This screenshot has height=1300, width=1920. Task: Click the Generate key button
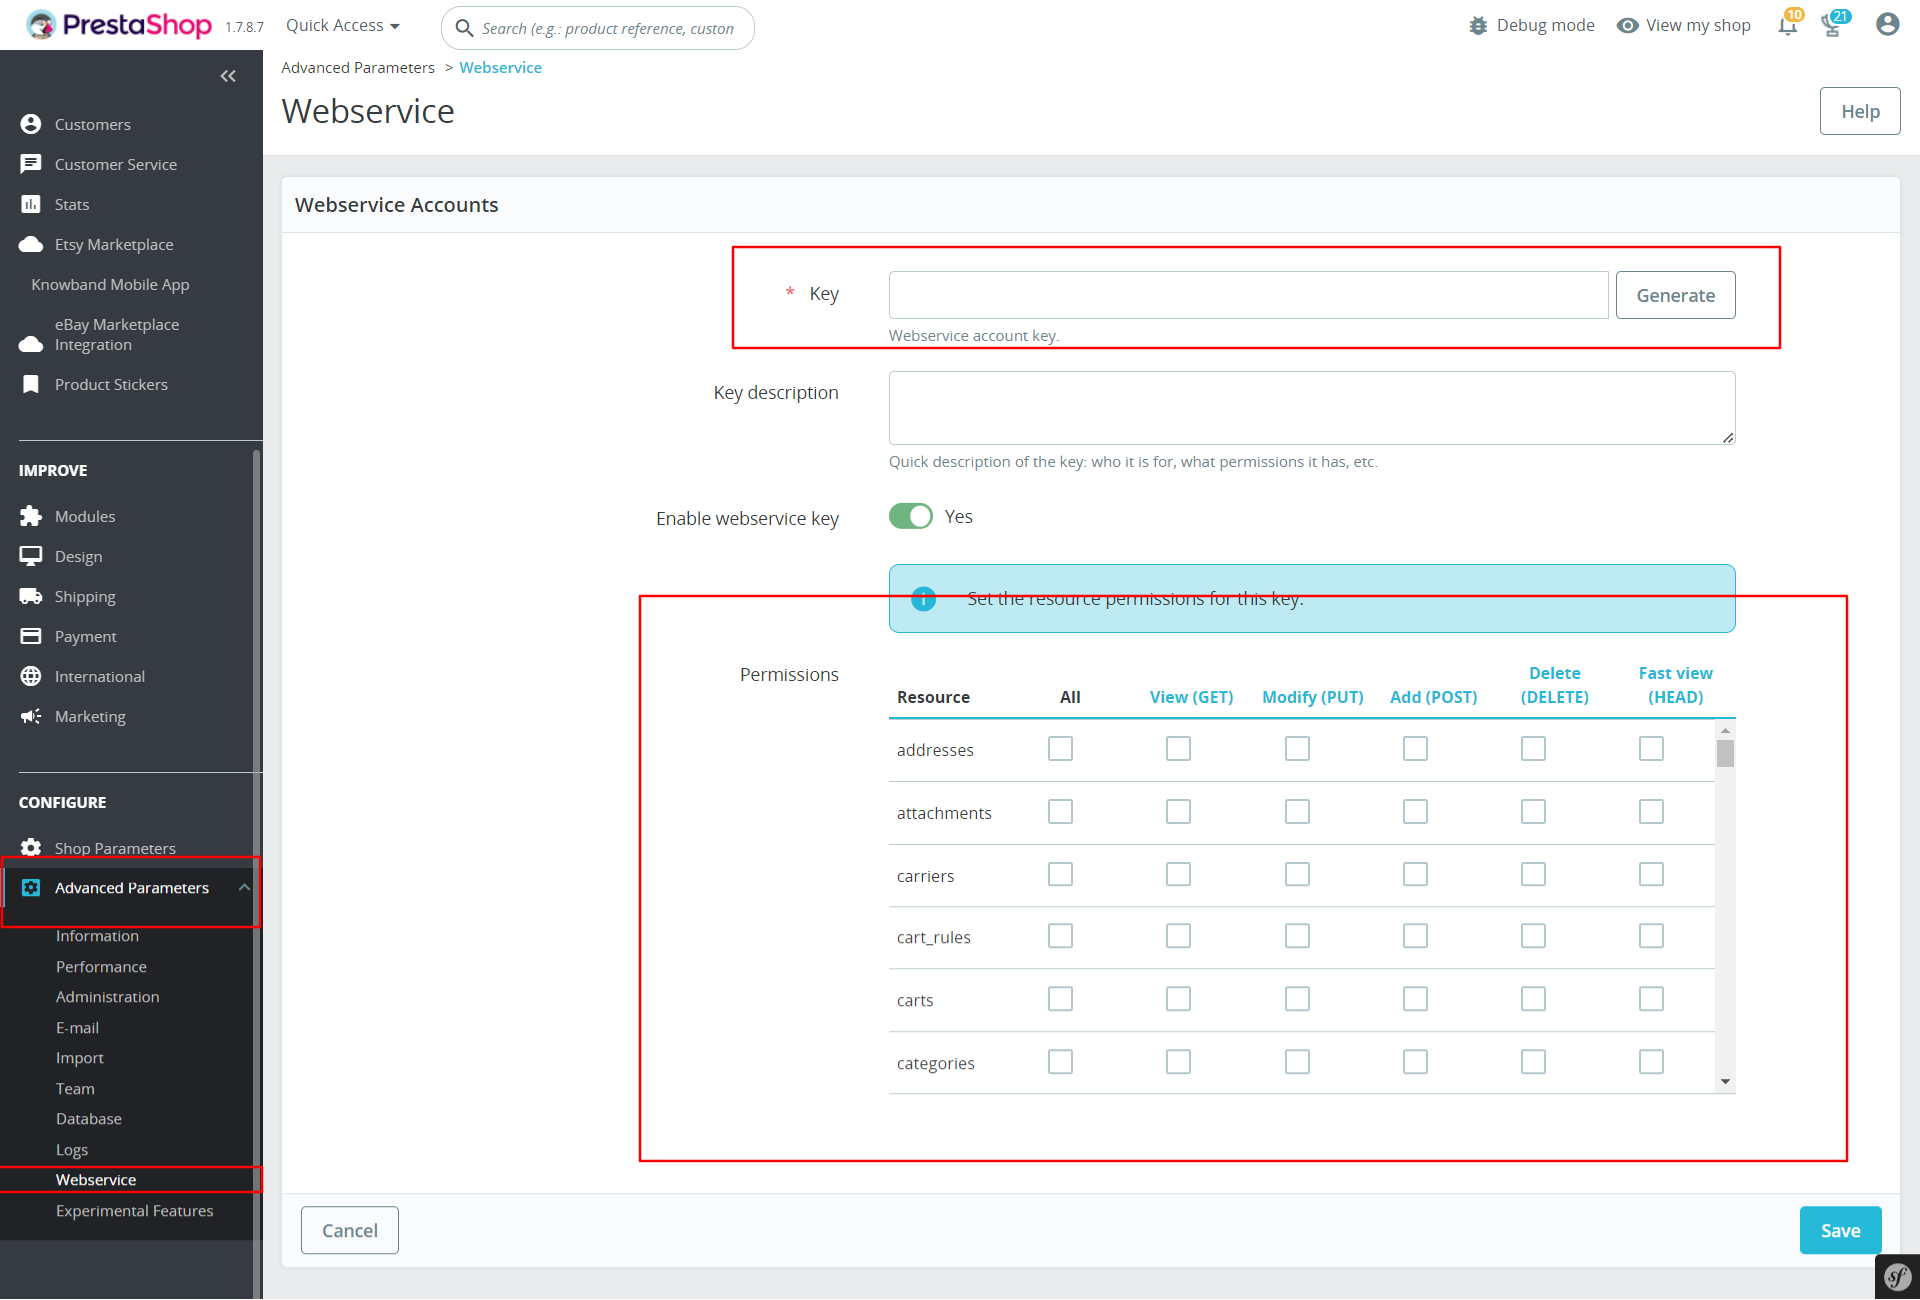coord(1675,295)
